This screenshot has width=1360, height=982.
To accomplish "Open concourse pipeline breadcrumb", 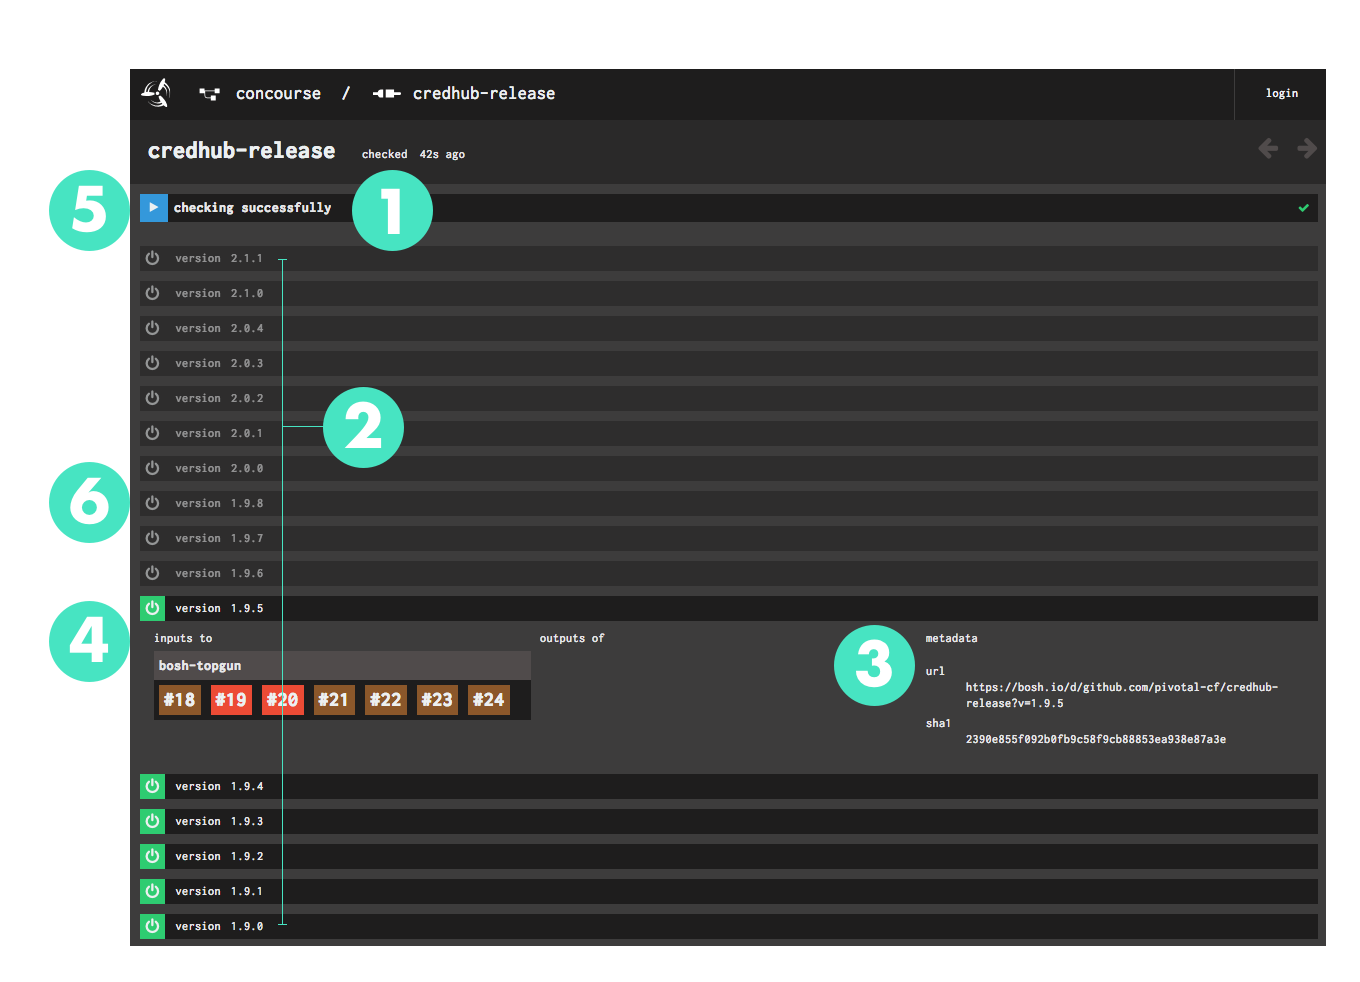I will (x=278, y=94).
